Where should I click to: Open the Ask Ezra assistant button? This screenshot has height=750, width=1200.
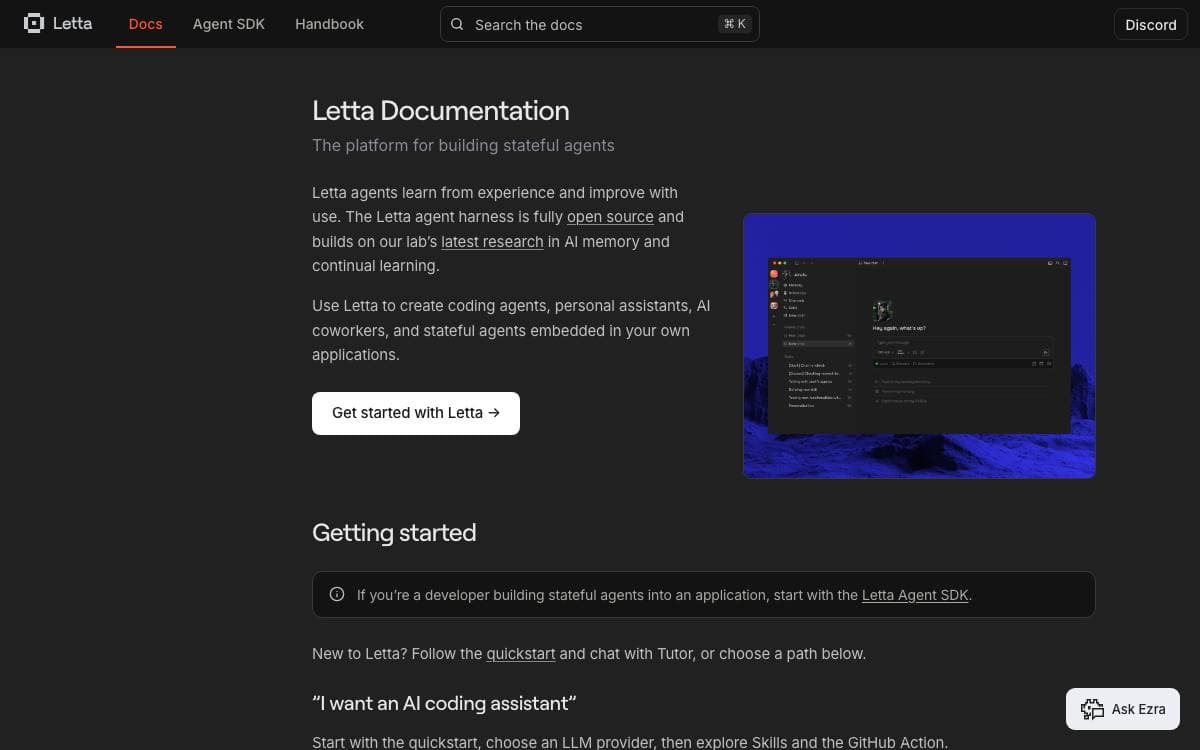click(x=1123, y=709)
